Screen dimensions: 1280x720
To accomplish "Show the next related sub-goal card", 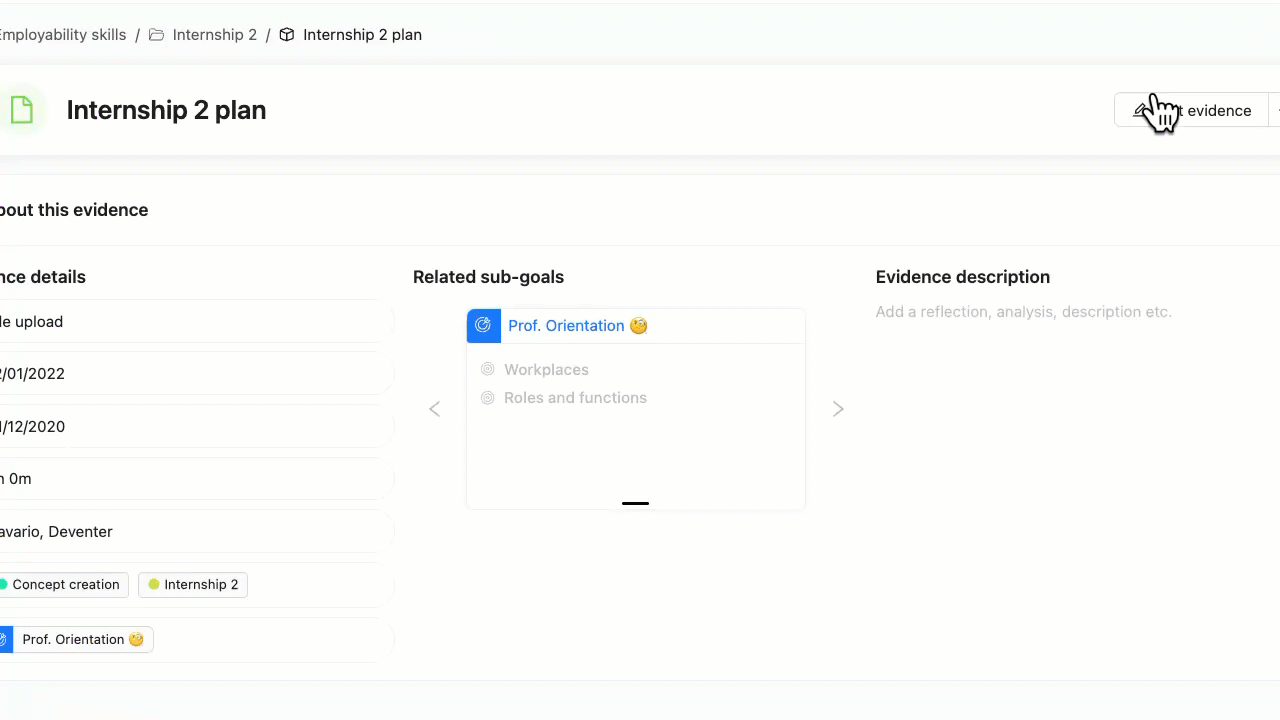I will pos(838,409).
